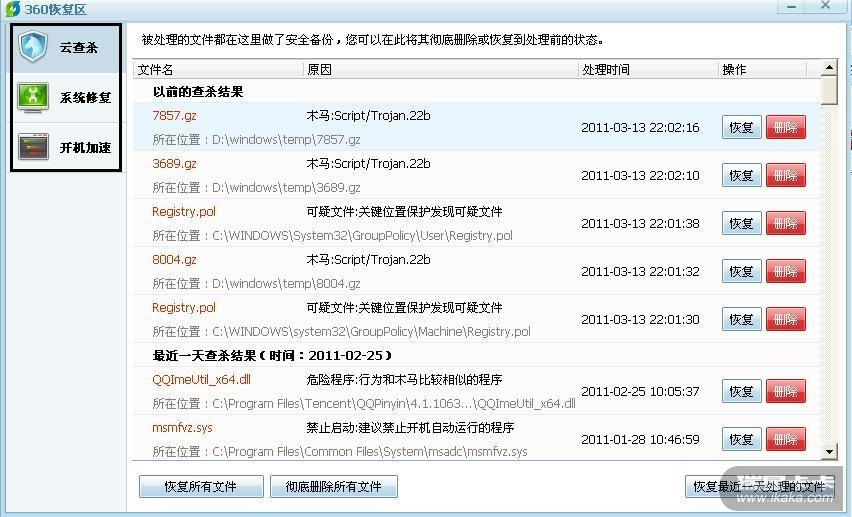Delete the 3689.gz file
Viewport: 852px width, 517px height.
pos(786,176)
